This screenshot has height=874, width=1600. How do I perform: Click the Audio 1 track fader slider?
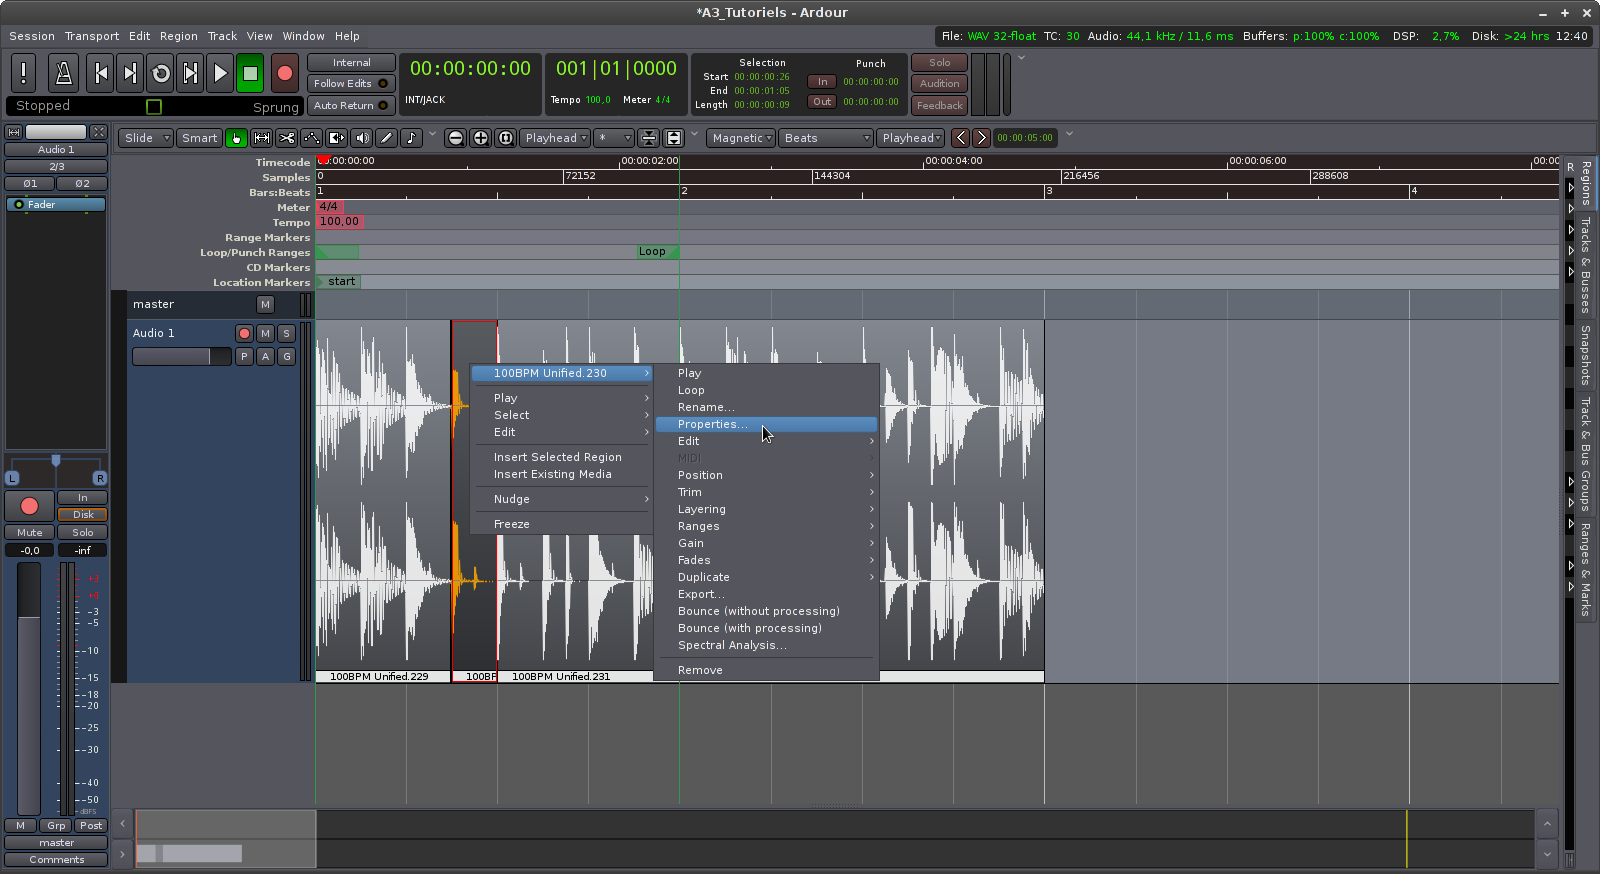click(181, 357)
